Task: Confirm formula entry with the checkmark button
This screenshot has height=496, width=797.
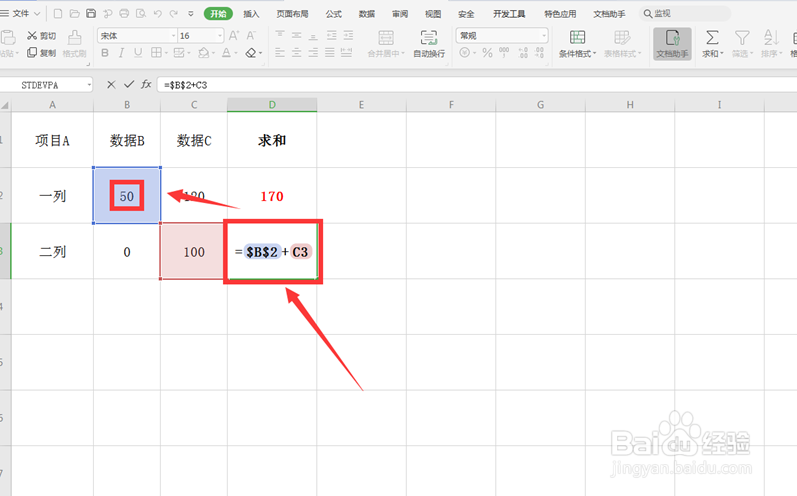Action: pos(129,85)
